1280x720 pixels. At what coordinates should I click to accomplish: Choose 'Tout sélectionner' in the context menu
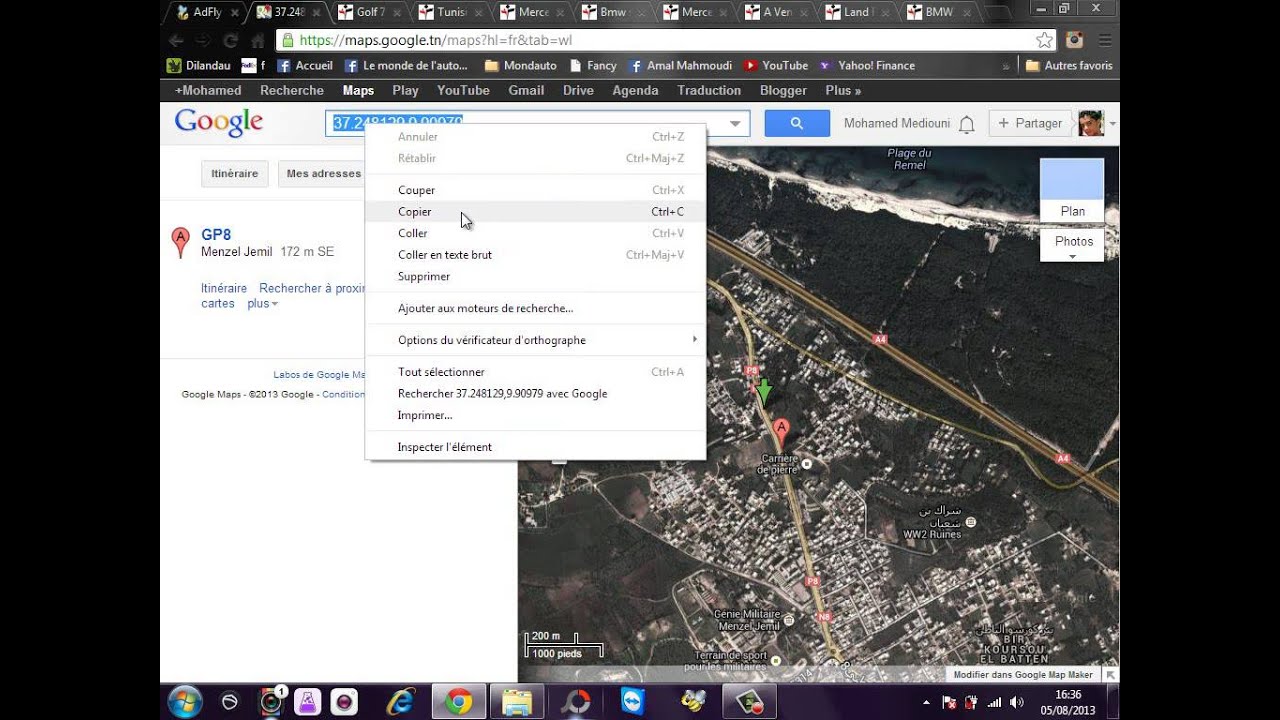pos(535,372)
